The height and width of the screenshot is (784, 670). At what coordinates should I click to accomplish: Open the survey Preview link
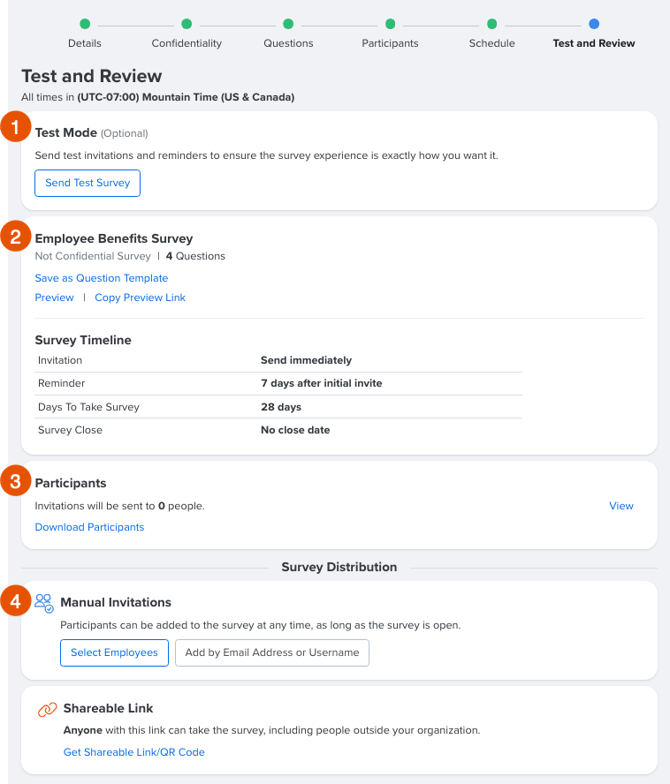(54, 298)
